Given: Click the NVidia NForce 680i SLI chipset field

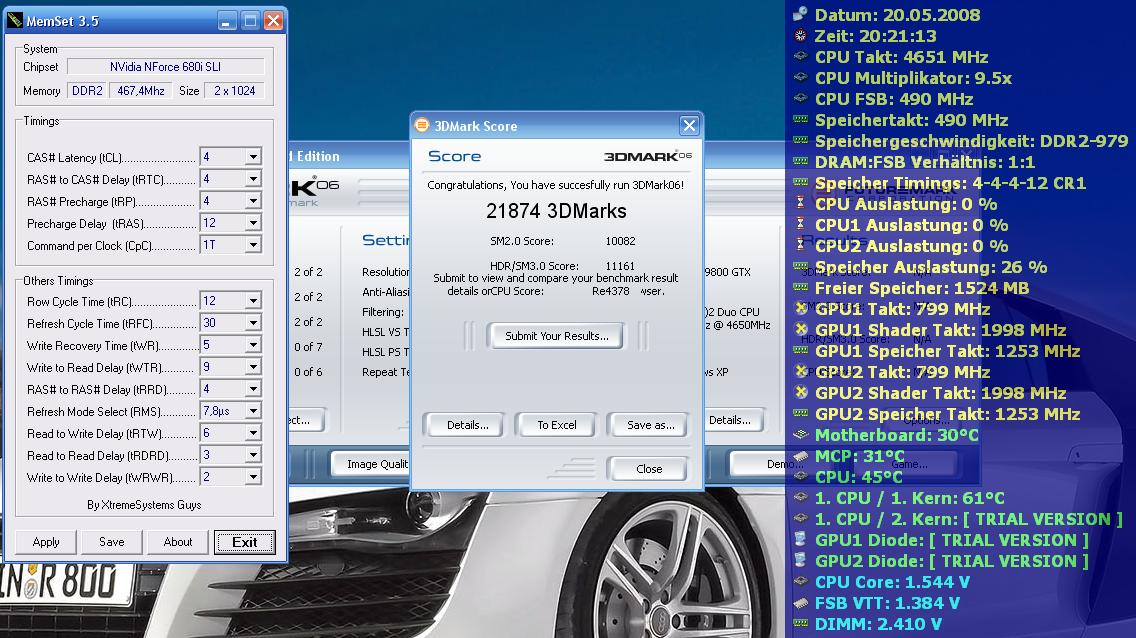Looking at the screenshot, I should (165, 67).
